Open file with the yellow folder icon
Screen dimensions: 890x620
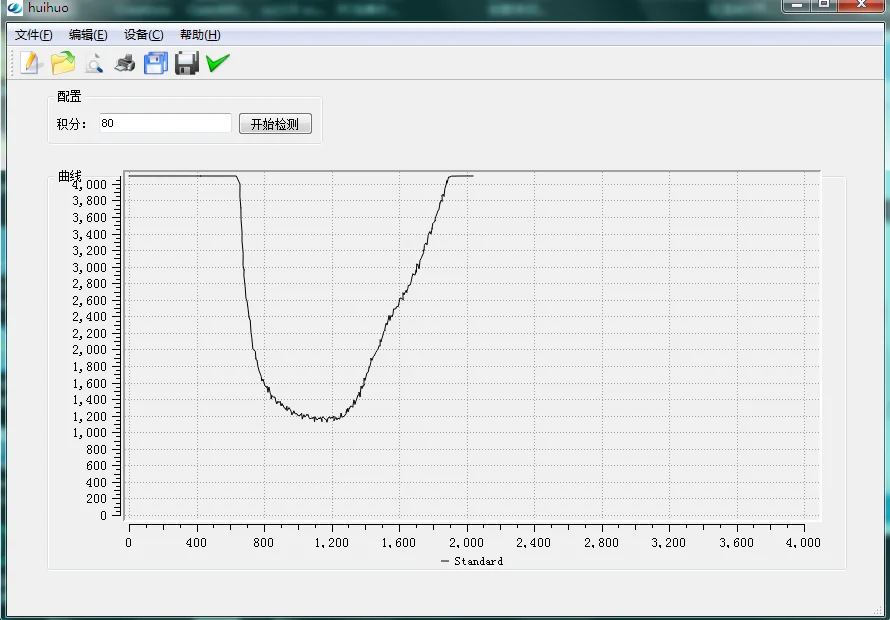63,62
